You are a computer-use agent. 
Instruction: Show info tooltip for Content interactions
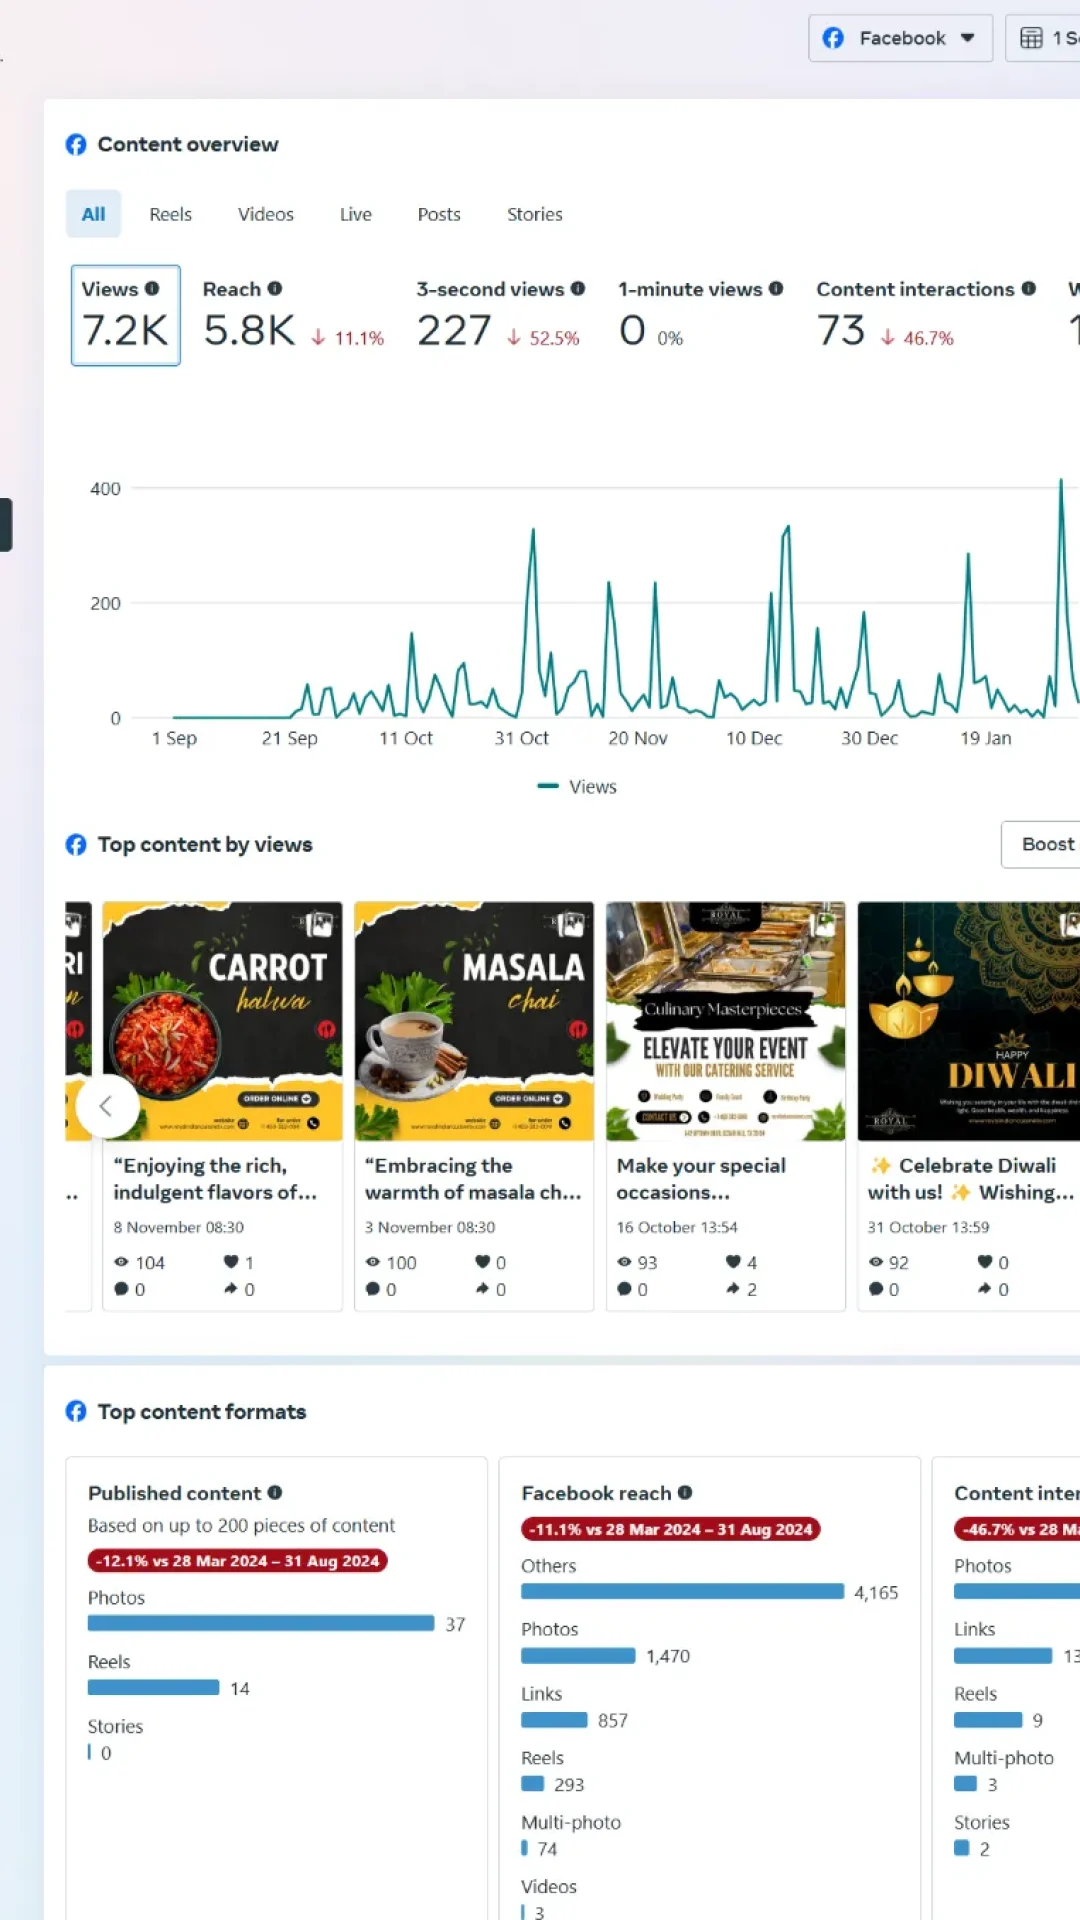(x=1028, y=289)
